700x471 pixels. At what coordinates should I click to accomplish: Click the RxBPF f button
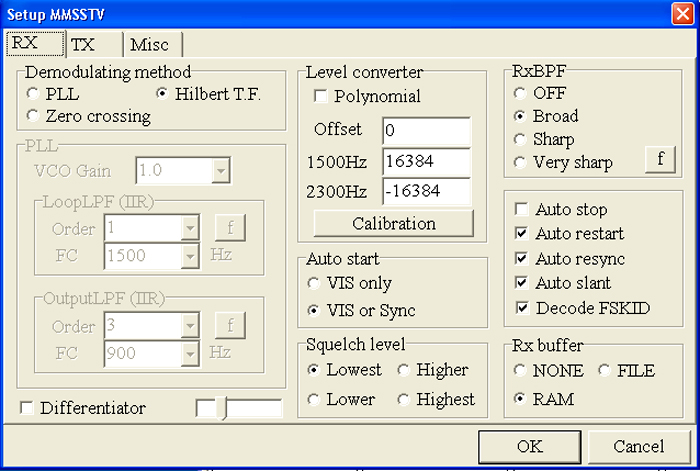pyautogui.click(x=660, y=159)
